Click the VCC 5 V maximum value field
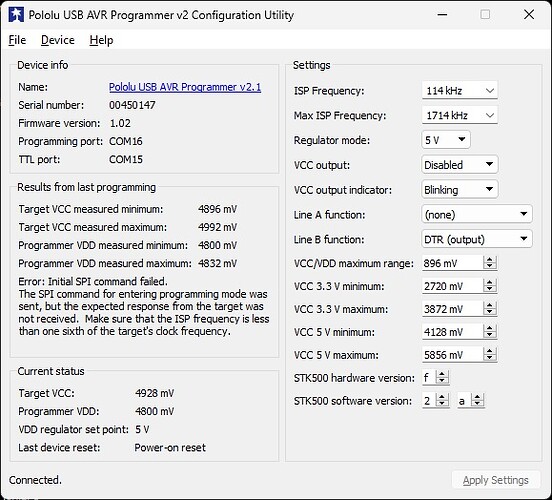552x500 pixels. click(x=452, y=355)
